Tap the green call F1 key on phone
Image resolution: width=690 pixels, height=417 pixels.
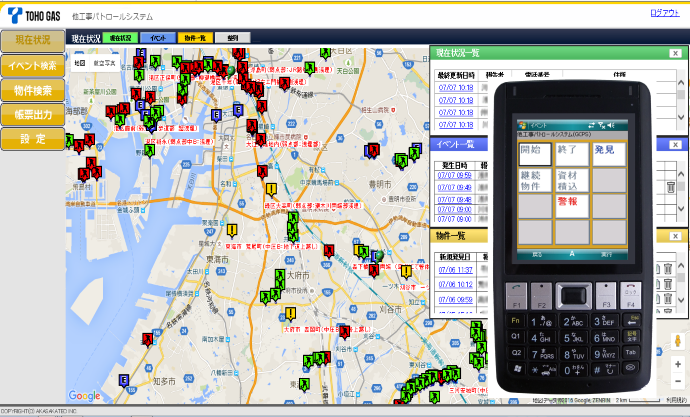point(516,295)
